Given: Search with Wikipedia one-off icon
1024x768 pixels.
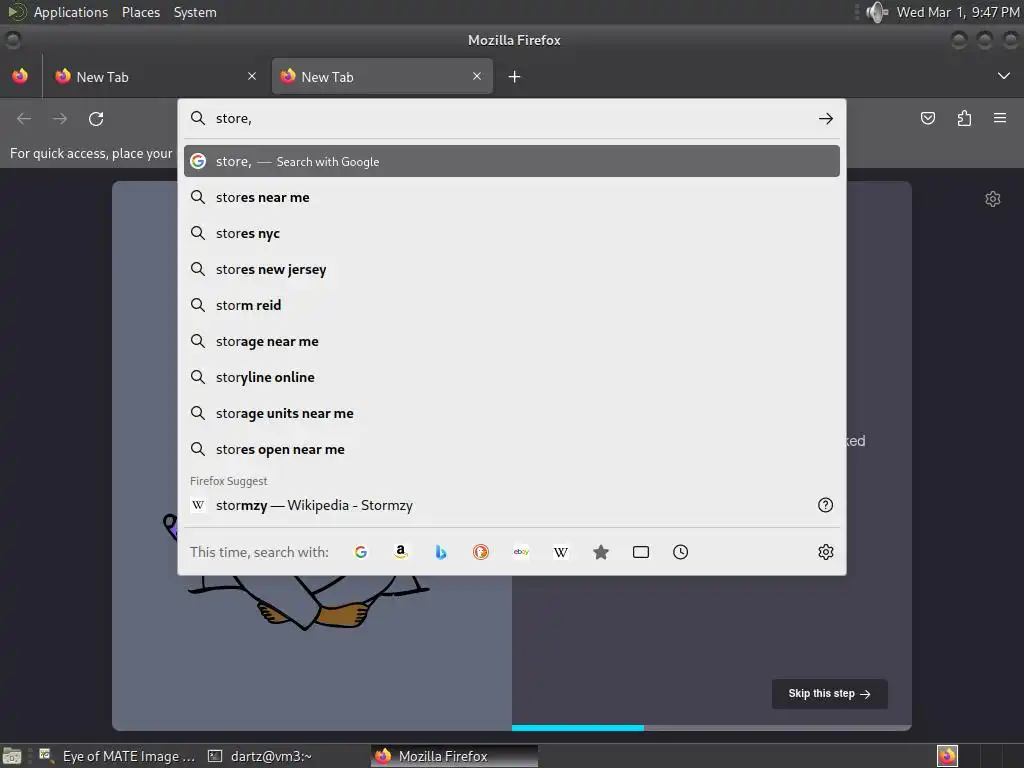Looking at the screenshot, I should tap(560, 552).
